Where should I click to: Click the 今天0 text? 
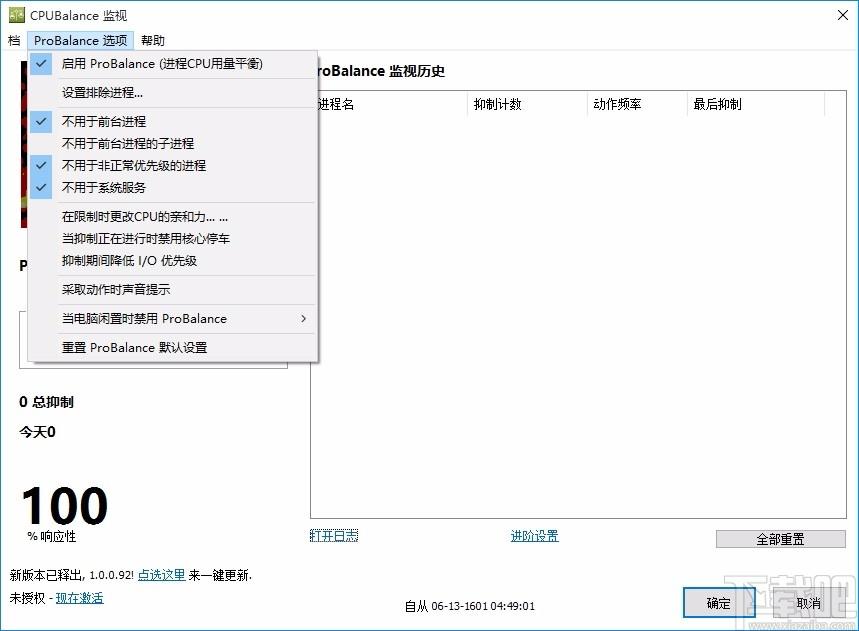(37, 432)
